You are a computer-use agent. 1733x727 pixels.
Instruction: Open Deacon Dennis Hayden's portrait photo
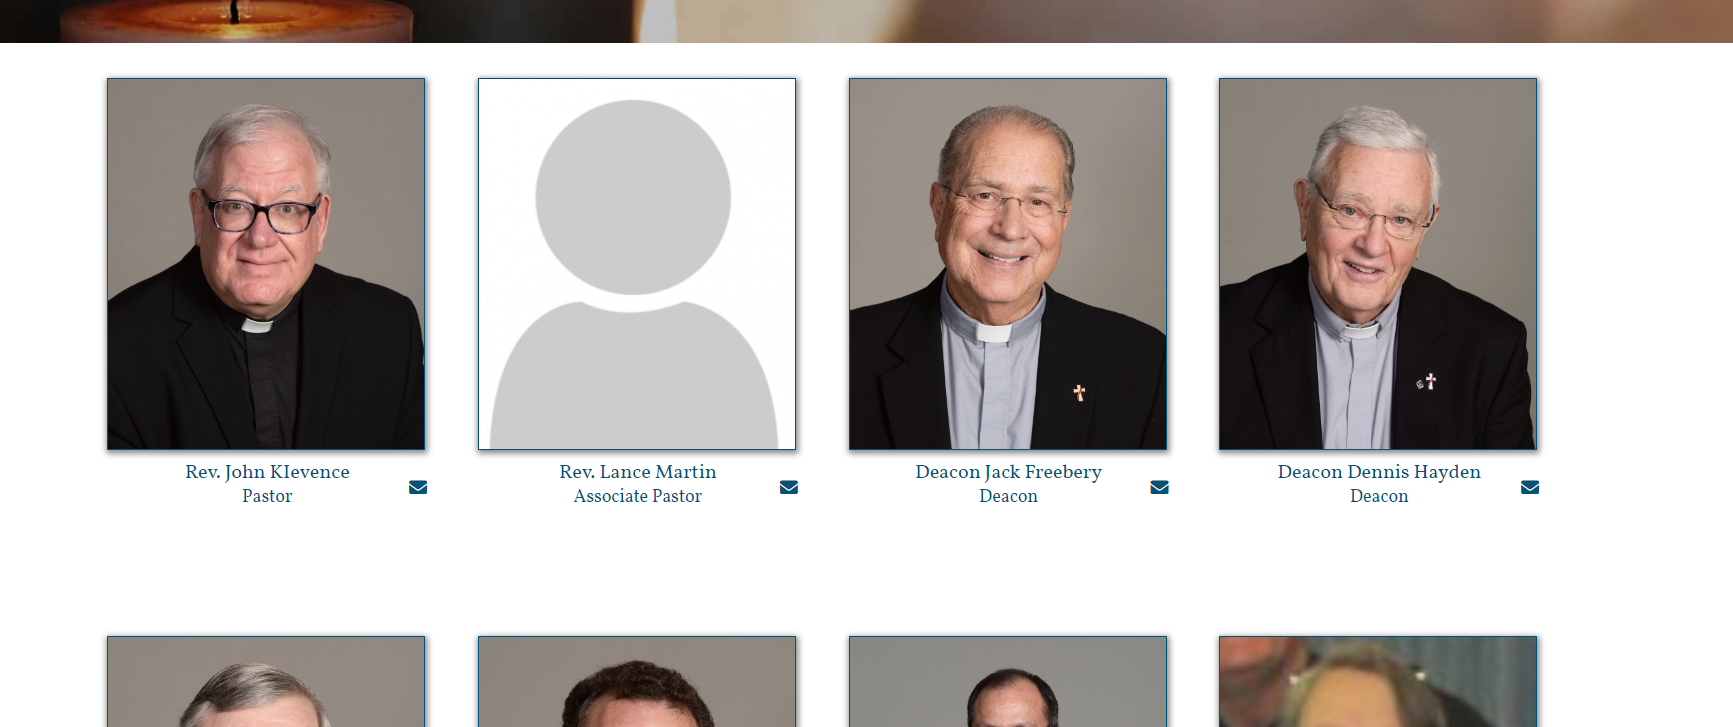[1378, 264]
